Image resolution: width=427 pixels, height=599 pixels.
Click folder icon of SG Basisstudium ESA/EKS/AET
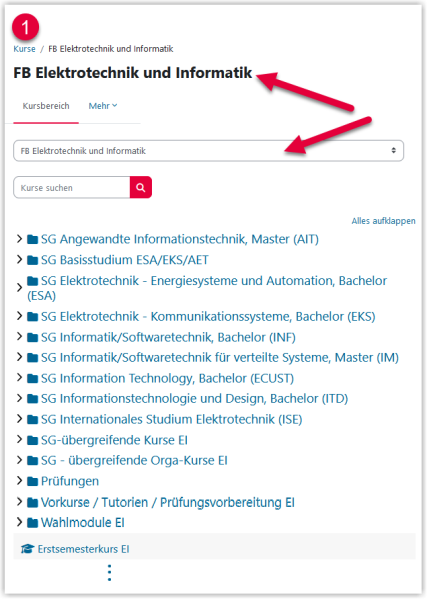pyautogui.click(x=32, y=260)
